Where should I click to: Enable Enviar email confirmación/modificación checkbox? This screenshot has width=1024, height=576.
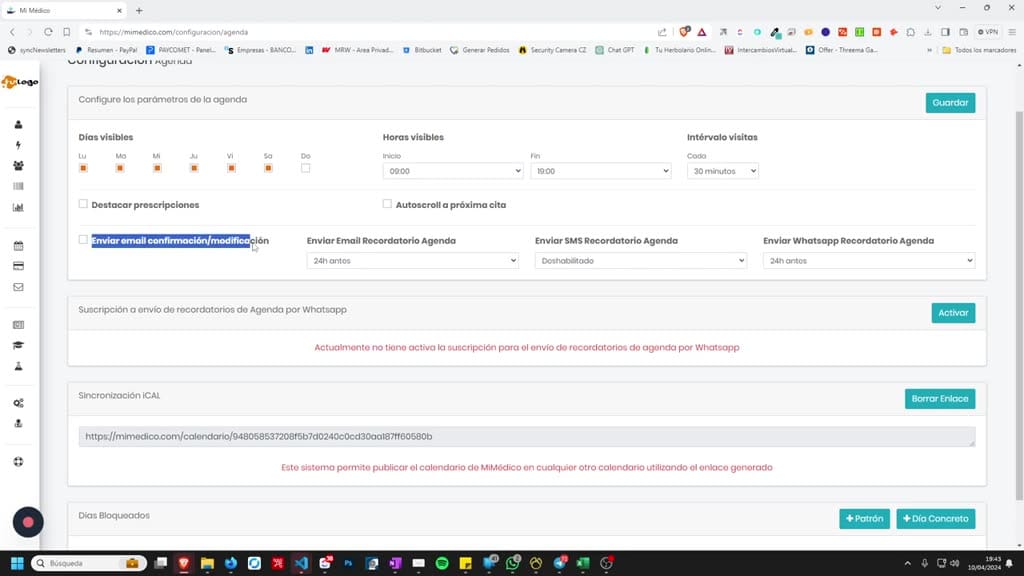(83, 240)
